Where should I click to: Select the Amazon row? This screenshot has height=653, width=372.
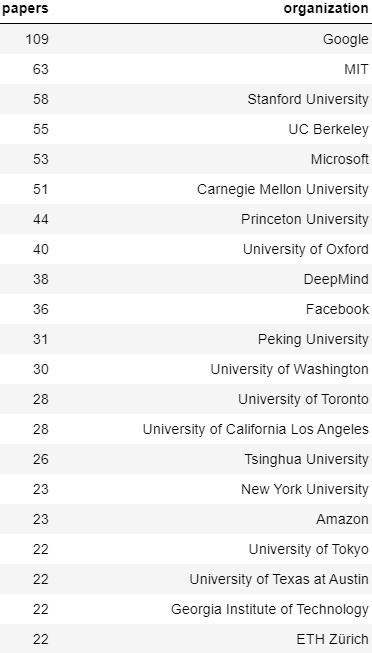[x=186, y=519]
